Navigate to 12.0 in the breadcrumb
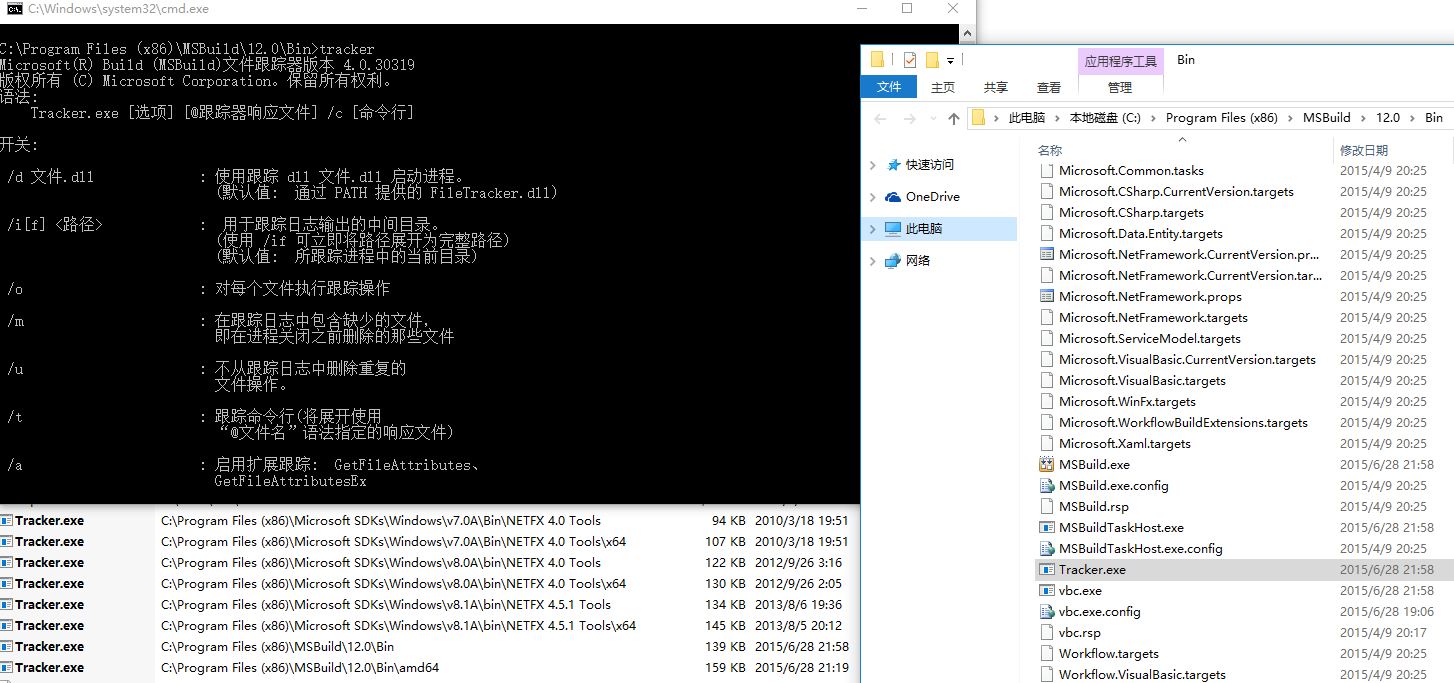Image resolution: width=1454 pixels, height=683 pixels. (1388, 118)
